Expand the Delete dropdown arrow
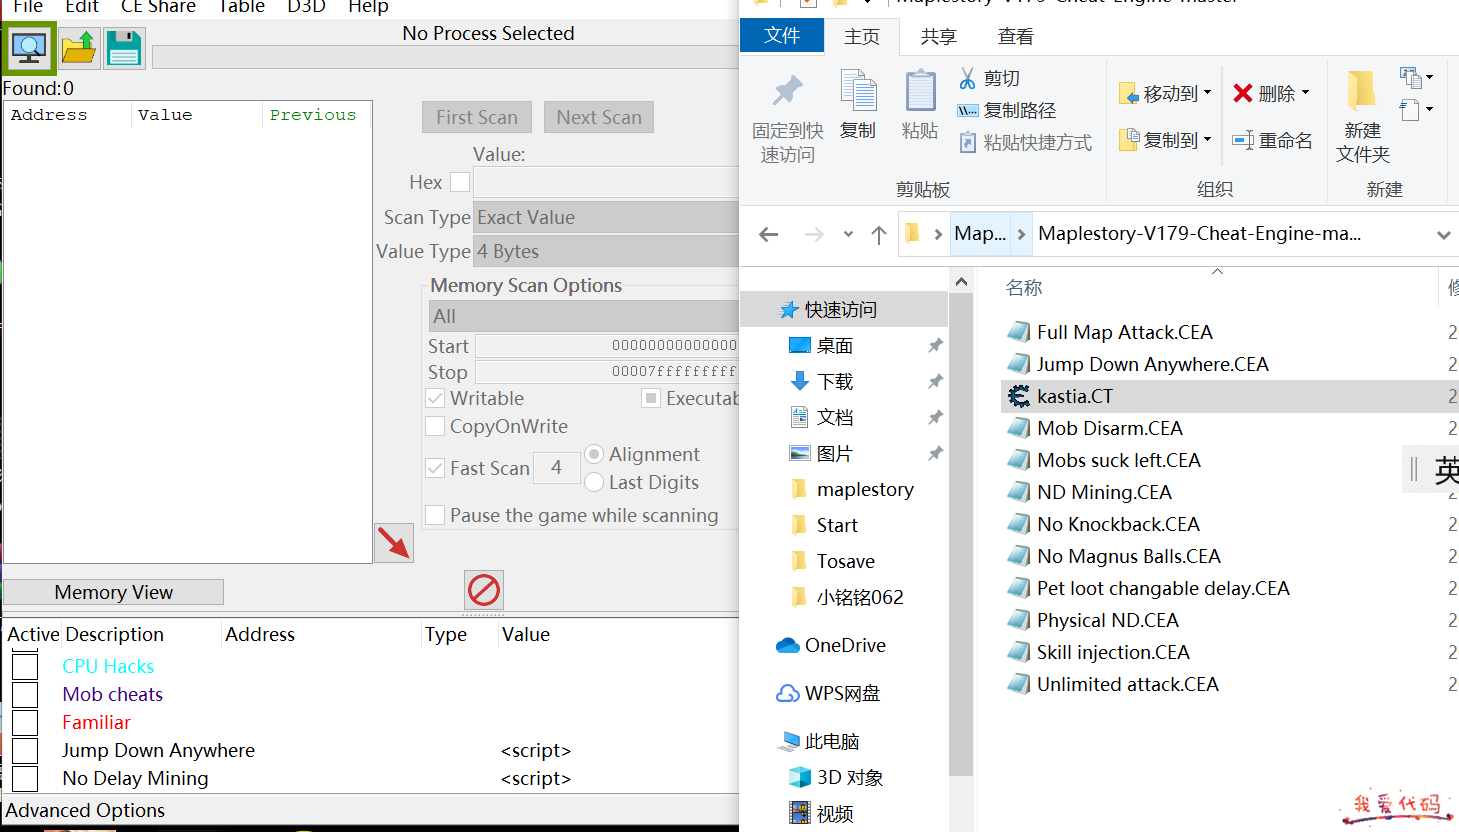Viewport: 1459px width, 832px height. click(x=1306, y=93)
